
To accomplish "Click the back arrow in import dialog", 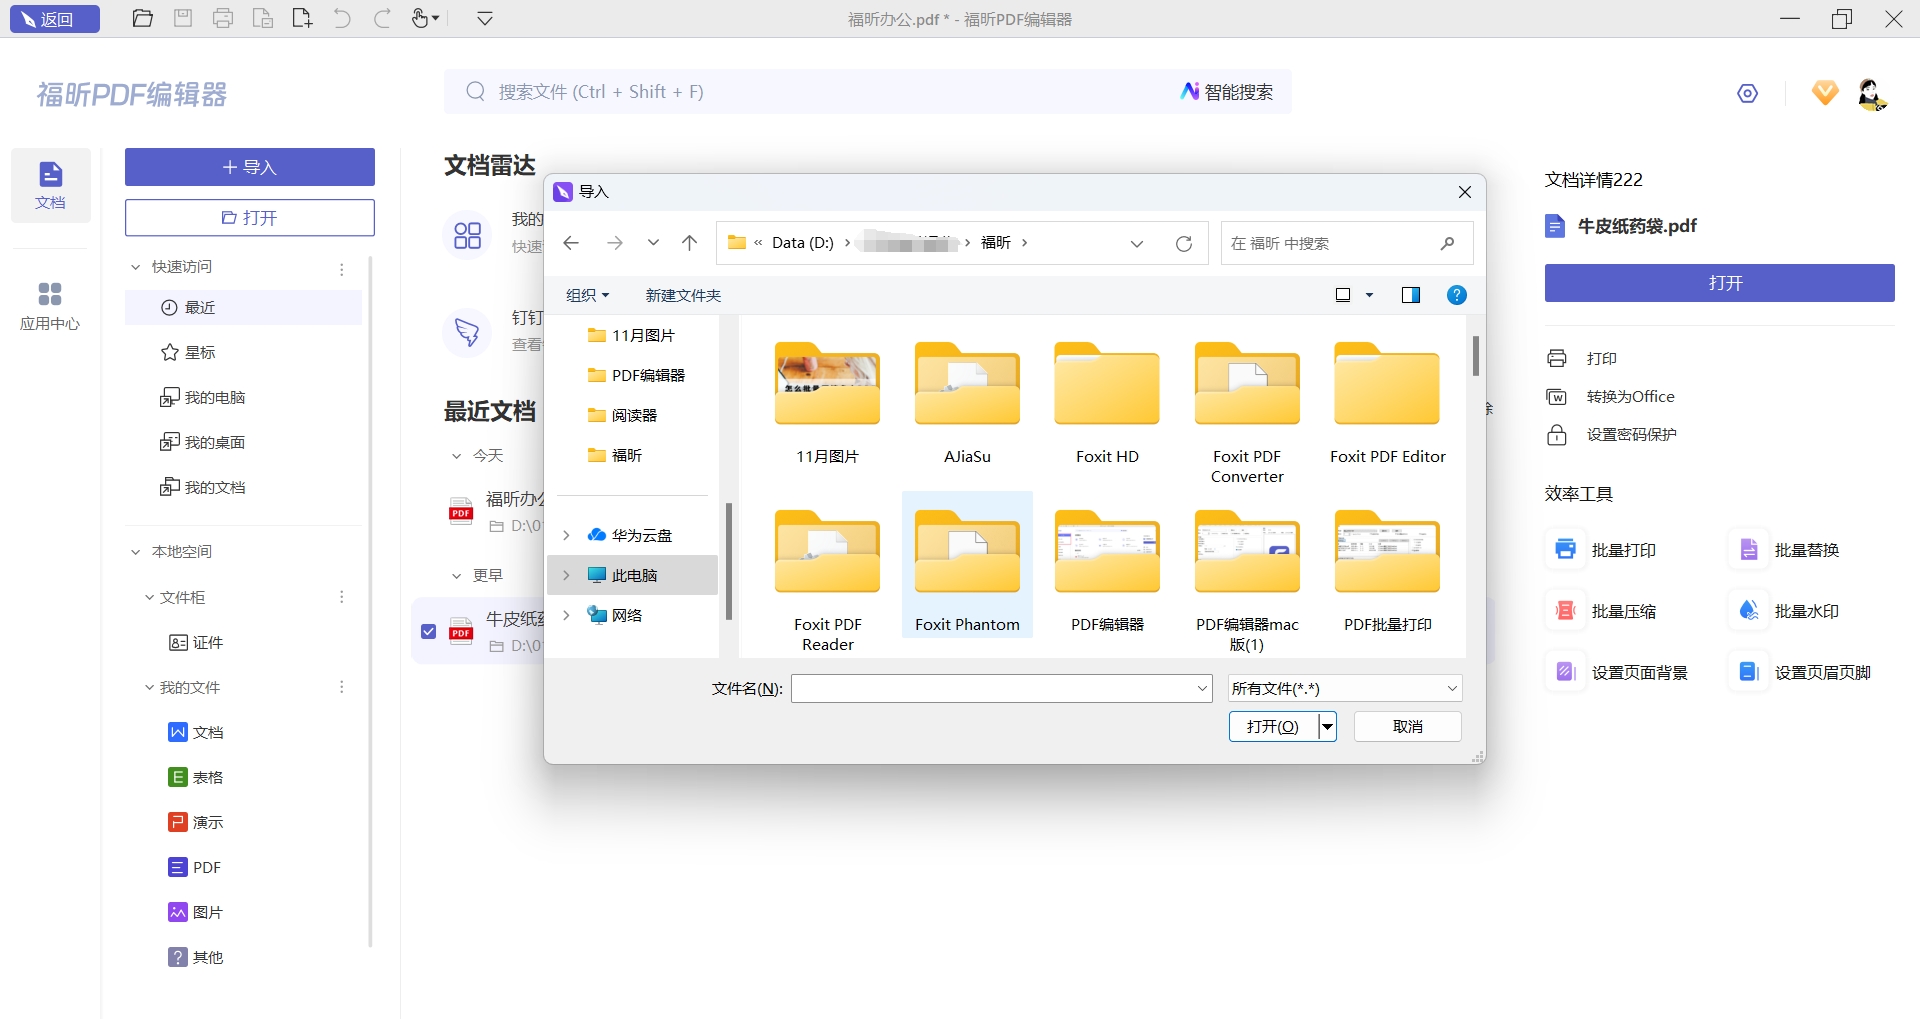I will (x=571, y=243).
